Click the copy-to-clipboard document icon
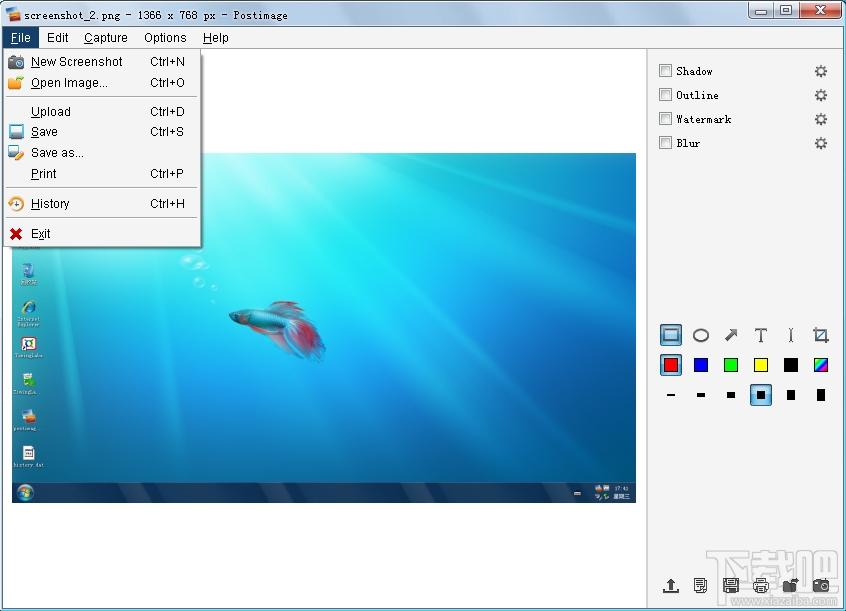 700,585
